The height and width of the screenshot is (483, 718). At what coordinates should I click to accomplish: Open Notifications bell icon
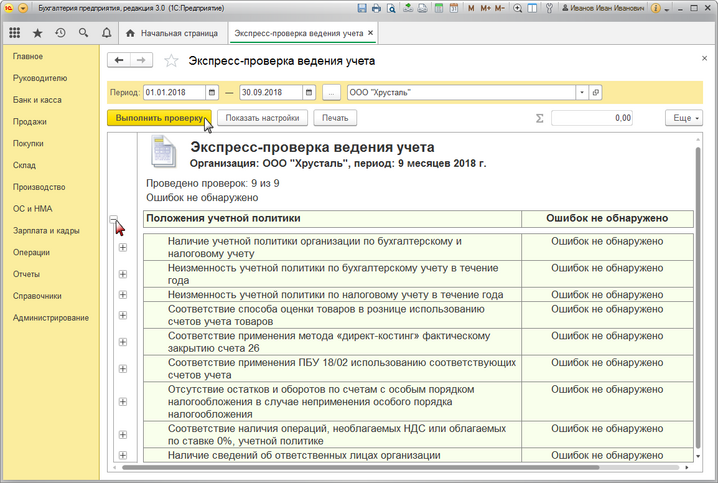[x=106, y=33]
